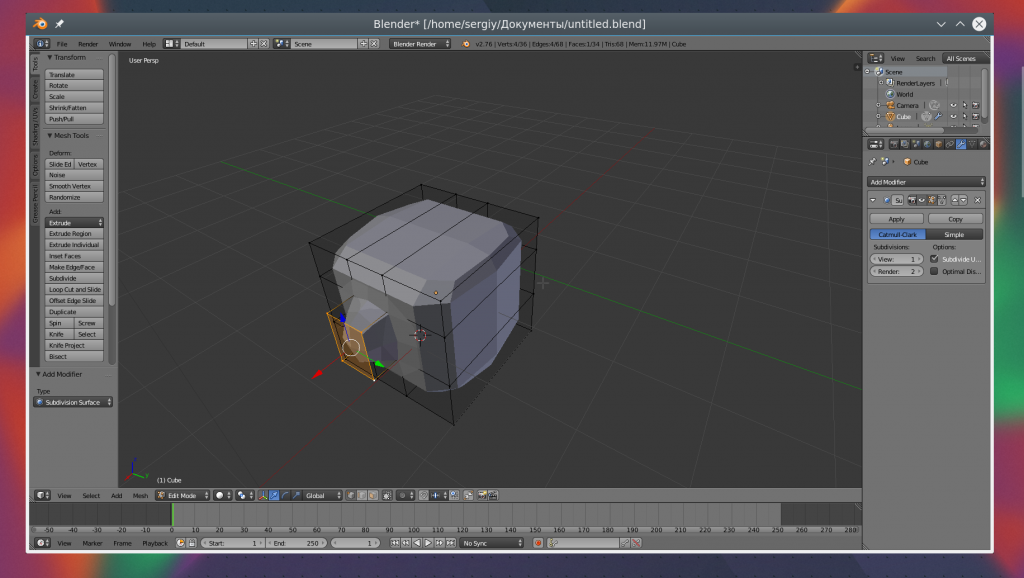Screen dimensions: 1024x578
Task: Click the record button in timeline
Action: (538, 543)
